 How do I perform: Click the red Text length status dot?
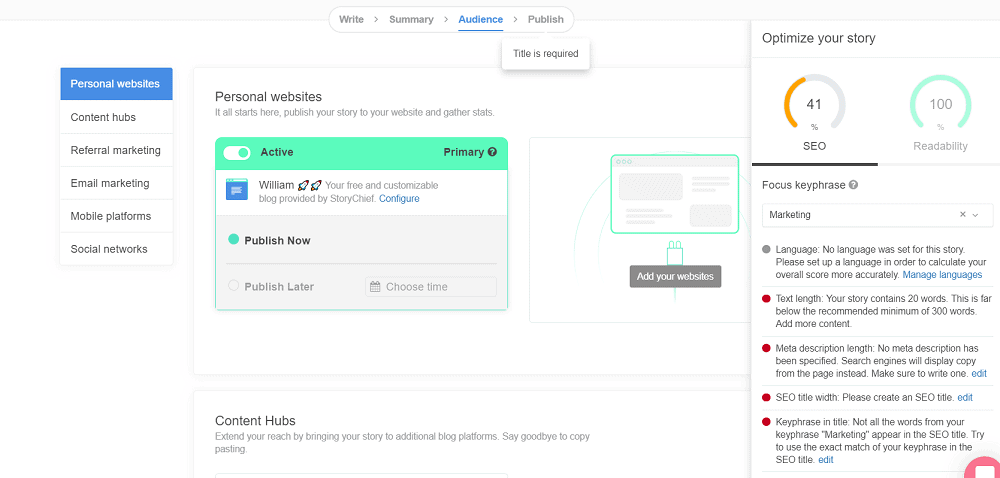click(x=767, y=298)
